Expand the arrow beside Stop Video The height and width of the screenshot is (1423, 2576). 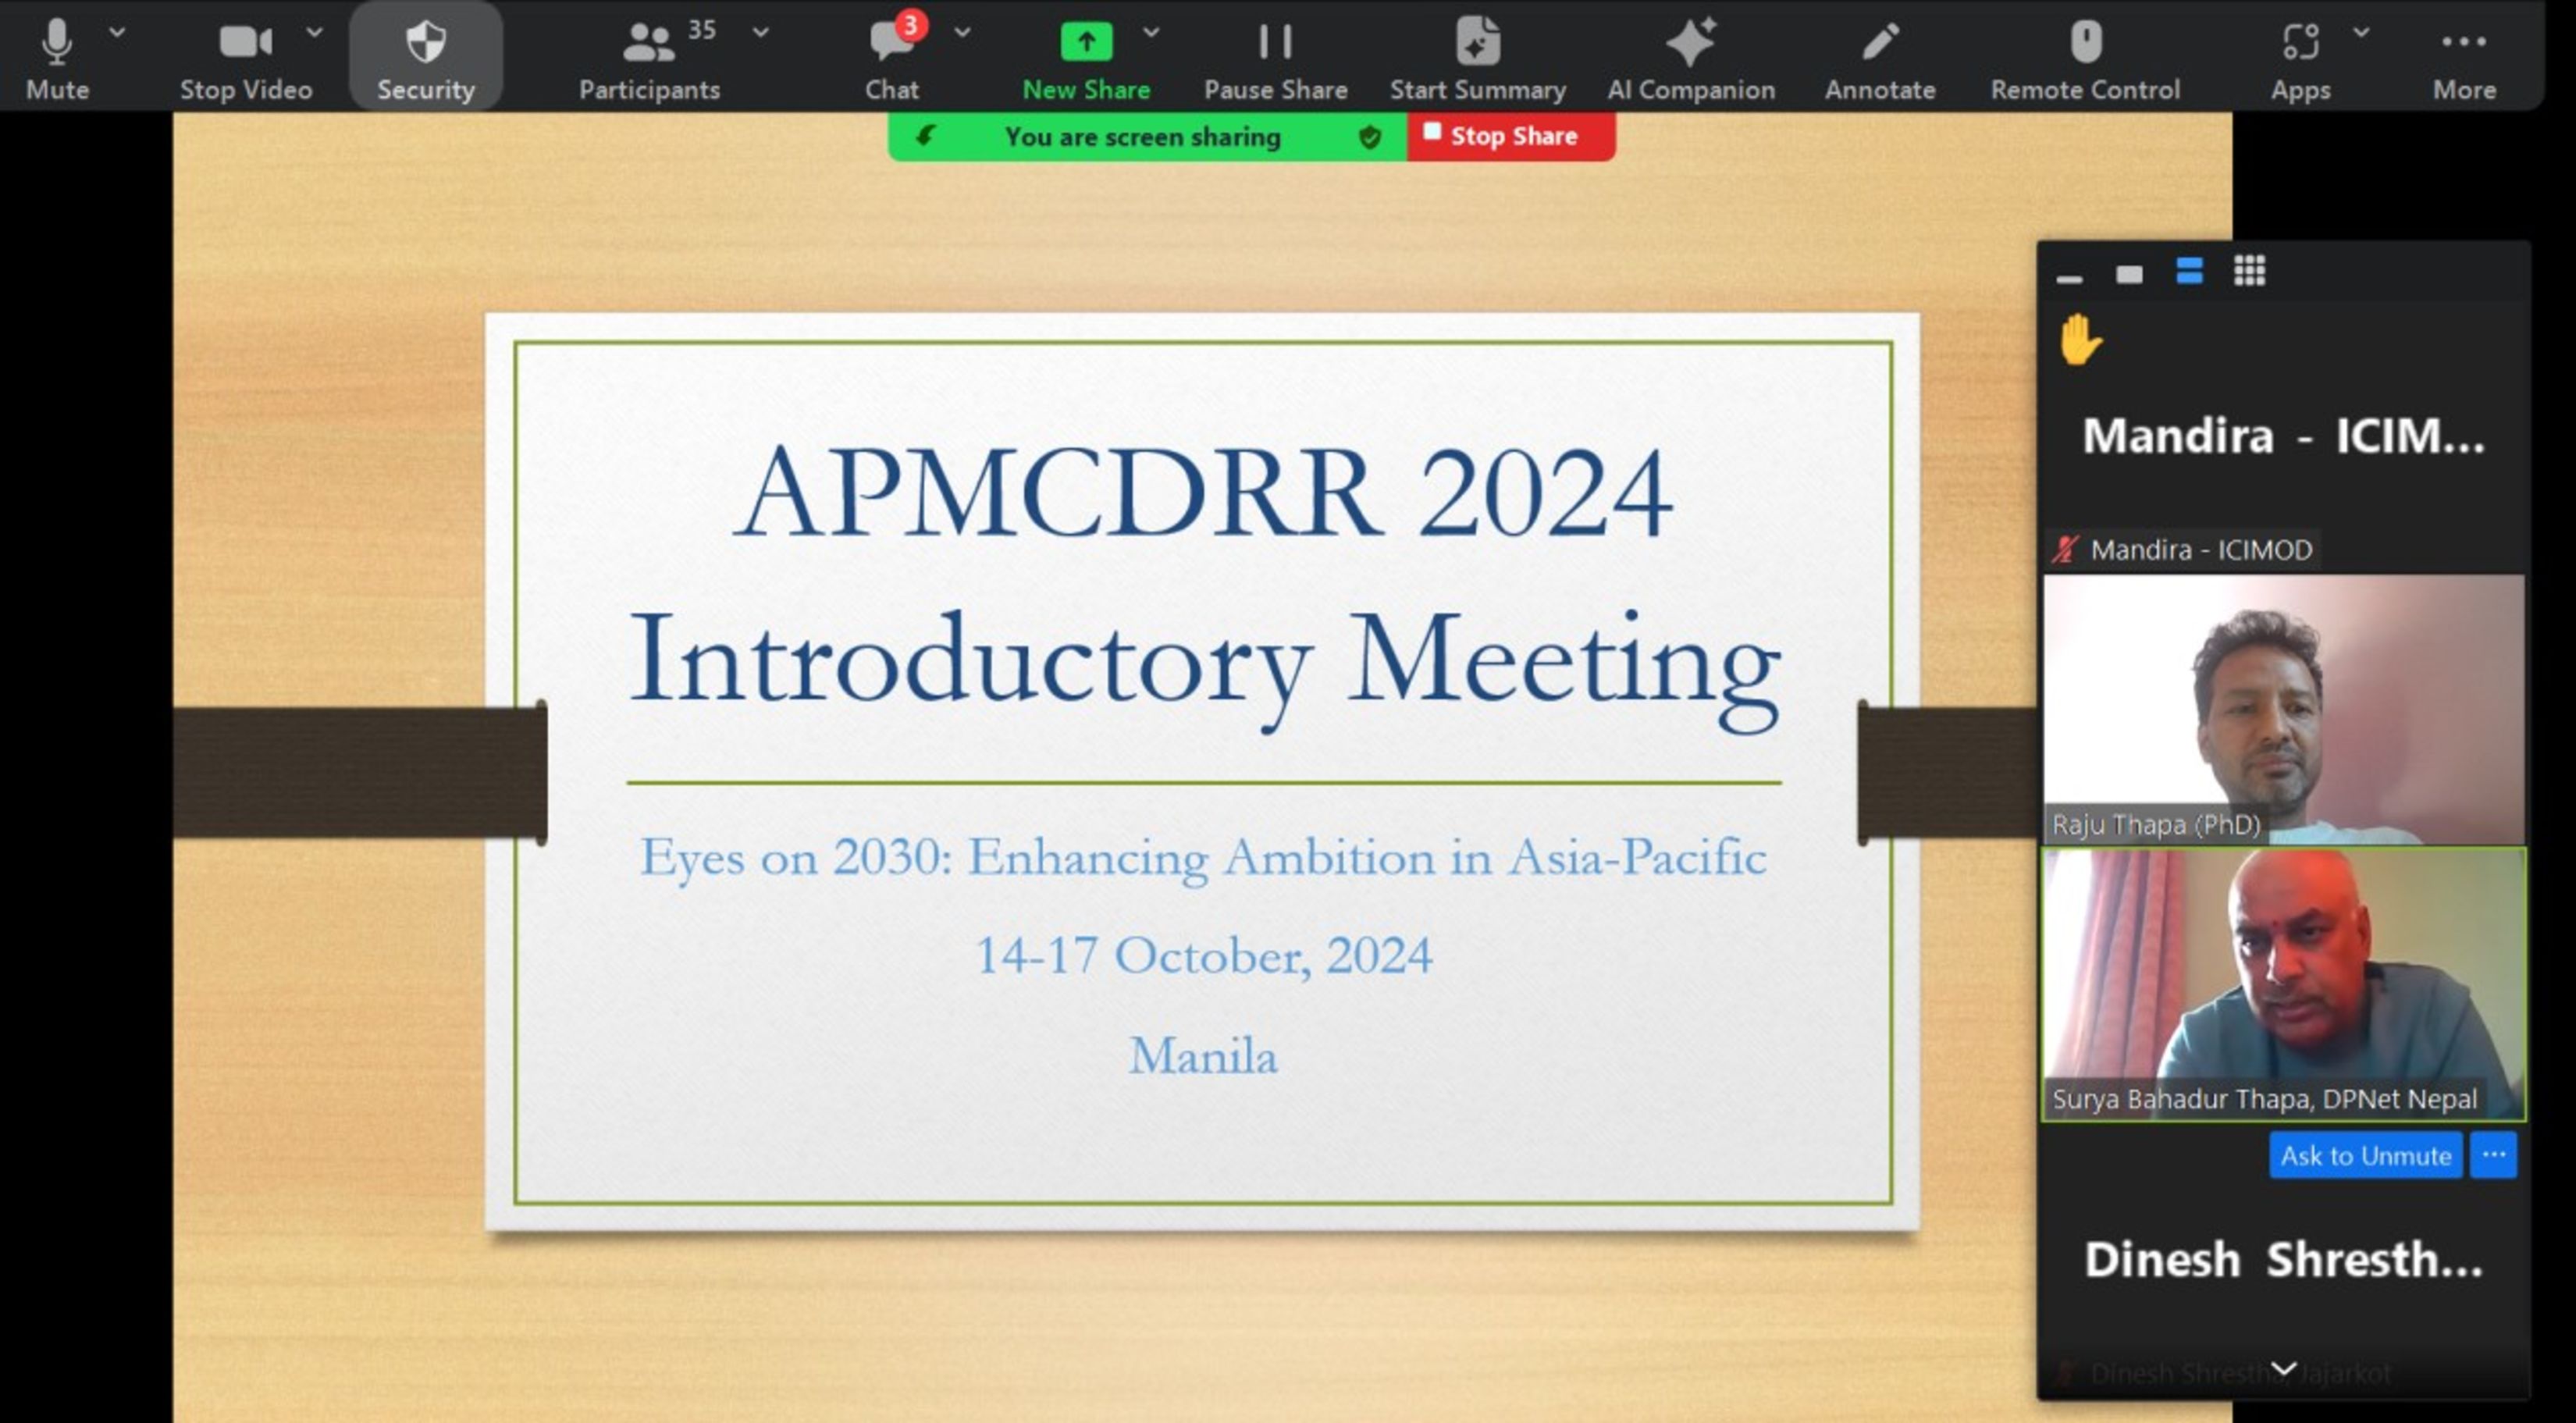pos(314,32)
